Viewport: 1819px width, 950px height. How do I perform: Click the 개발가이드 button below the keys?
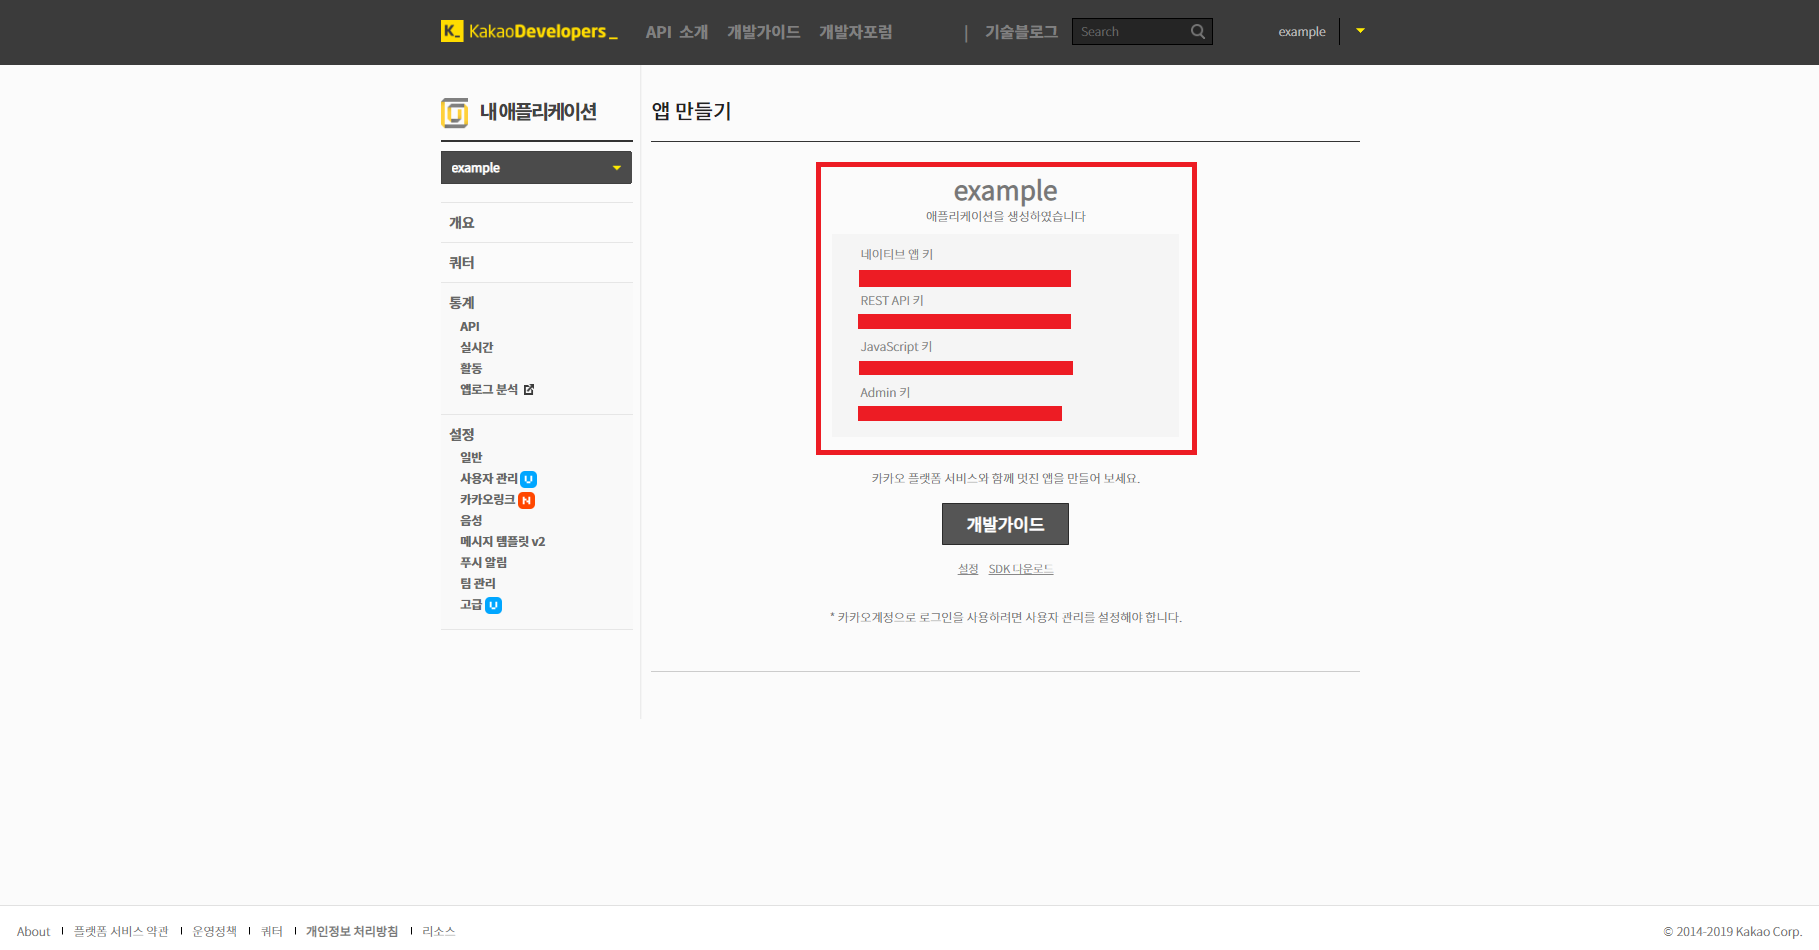(1005, 524)
